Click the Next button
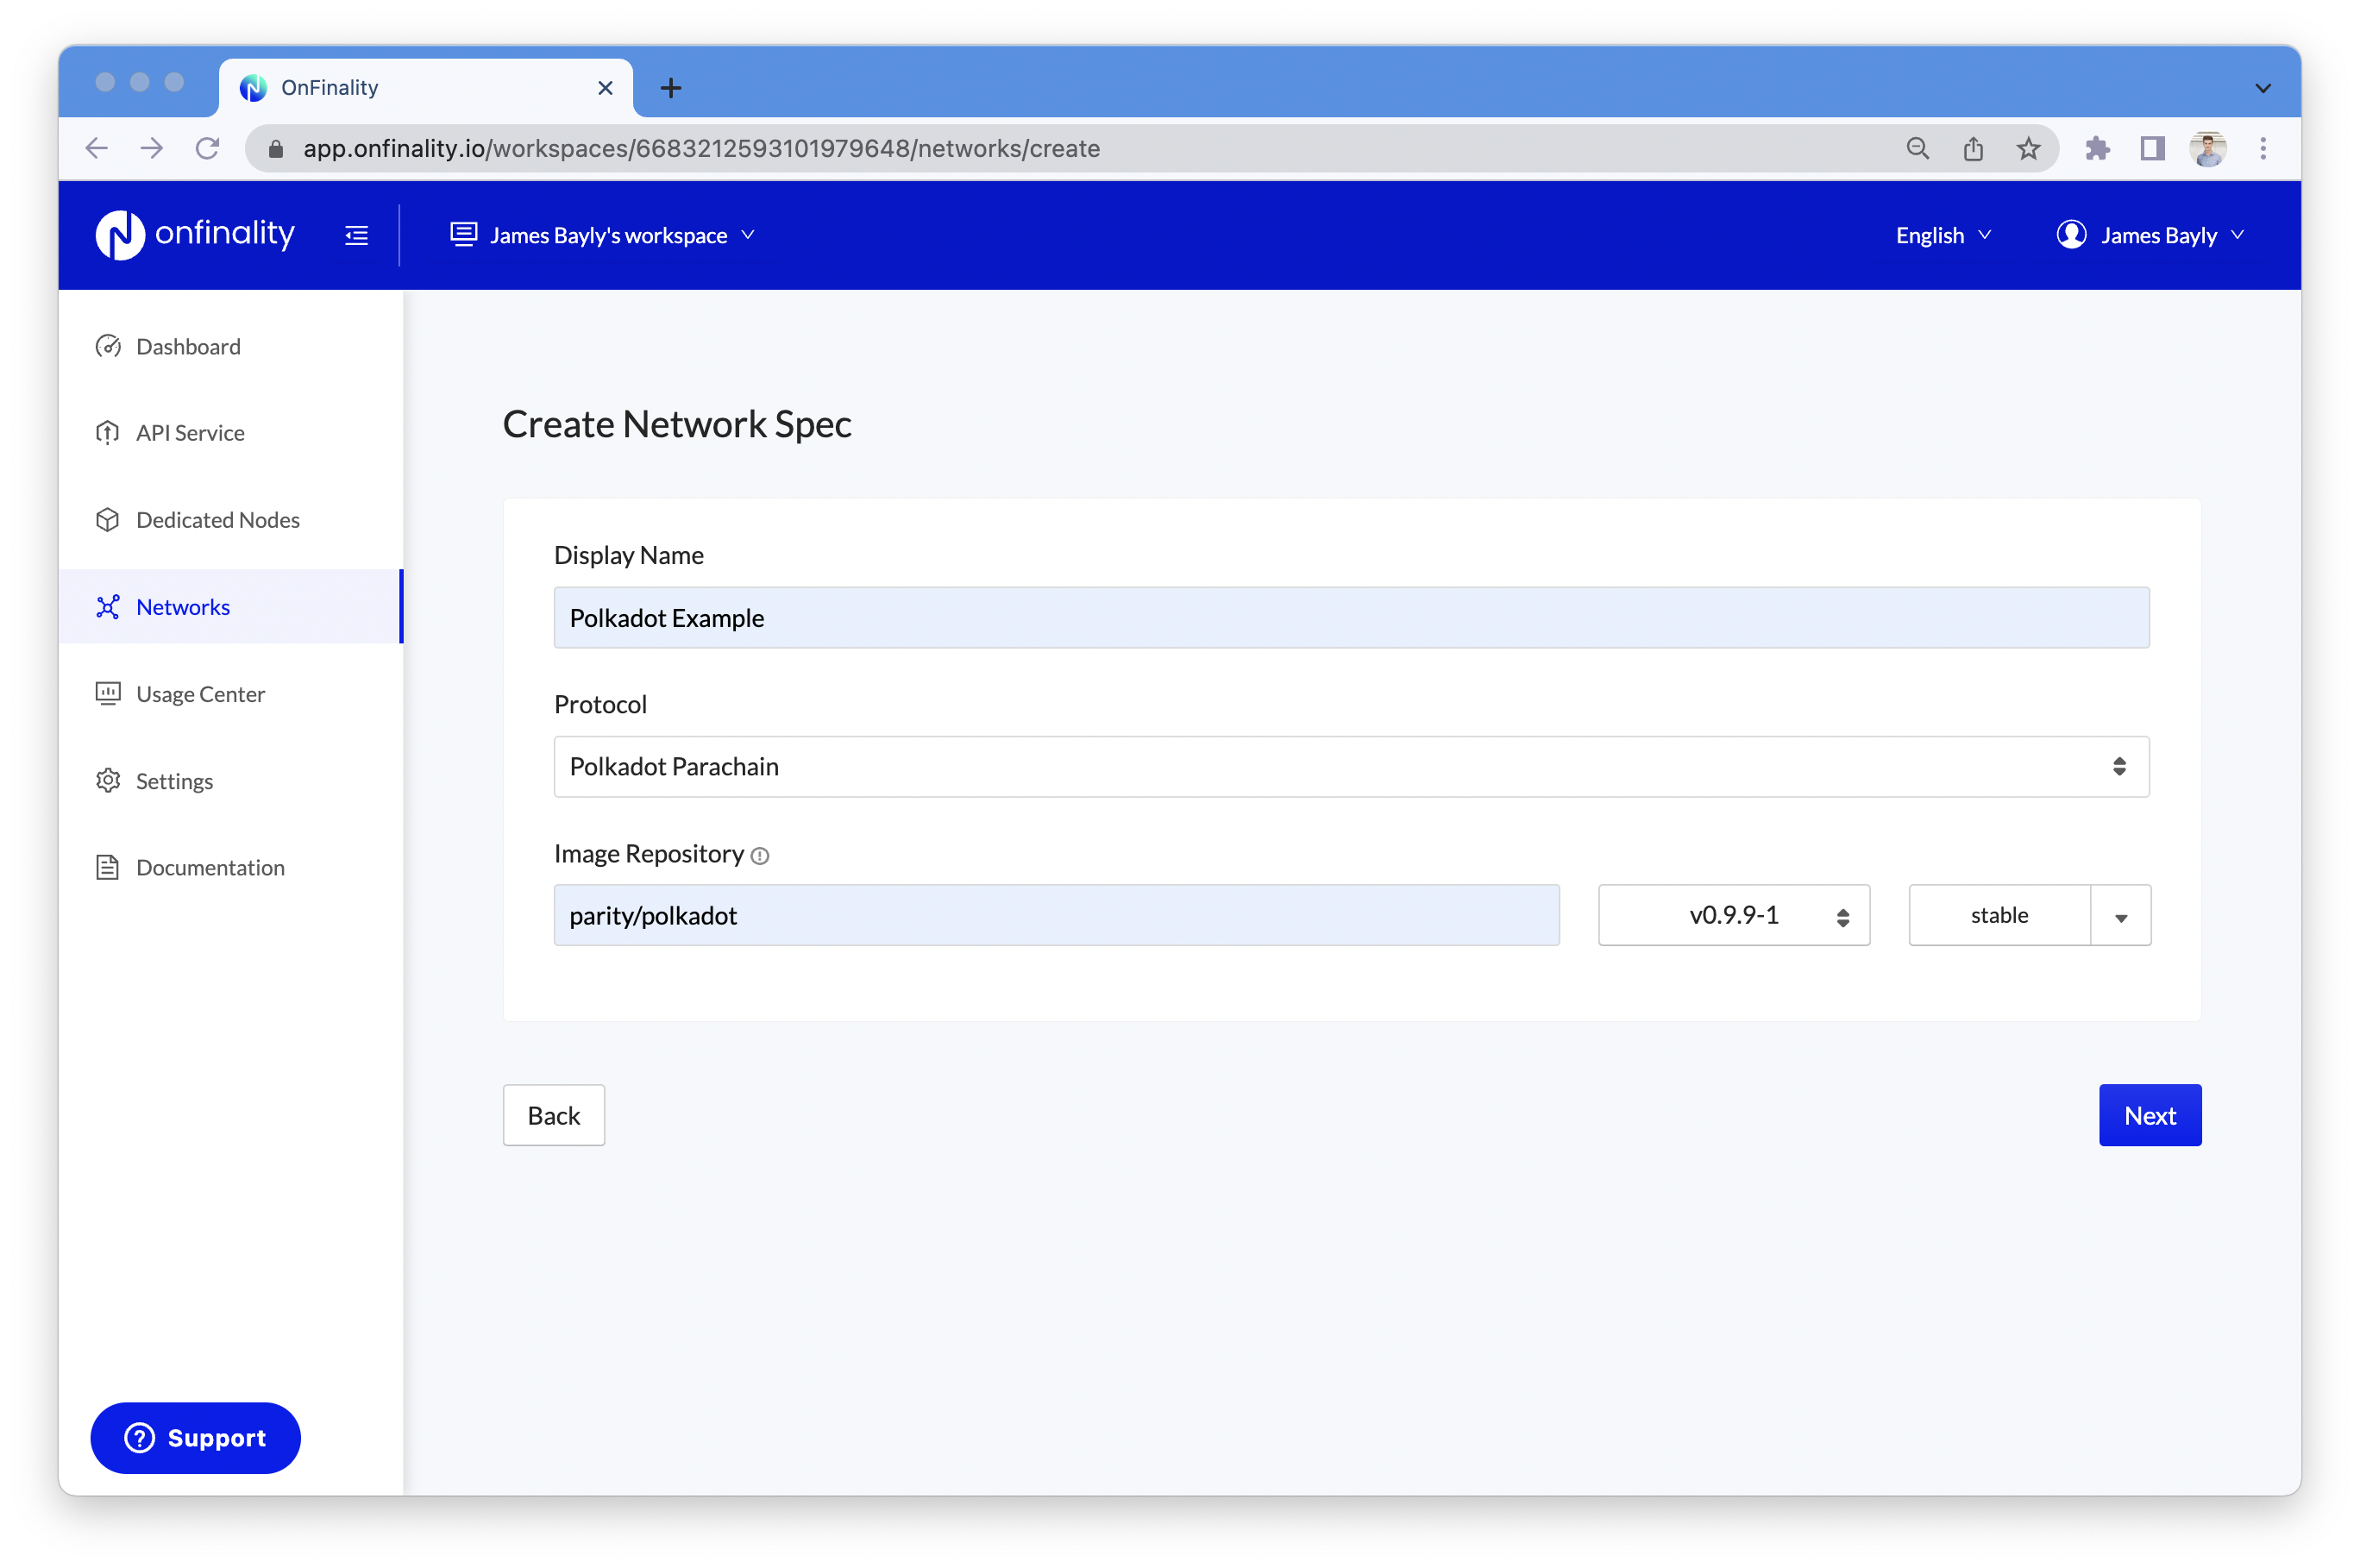The image size is (2360, 1568). pyautogui.click(x=2149, y=1115)
